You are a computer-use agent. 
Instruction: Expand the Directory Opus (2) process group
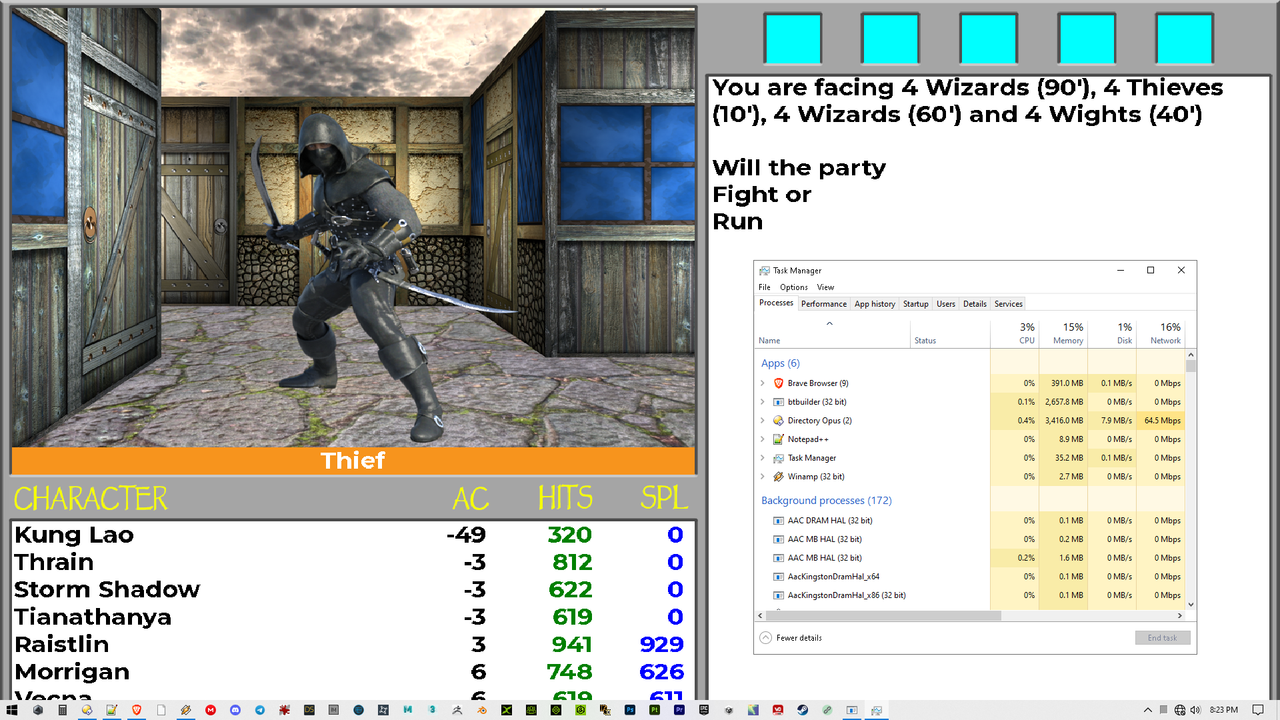762,420
